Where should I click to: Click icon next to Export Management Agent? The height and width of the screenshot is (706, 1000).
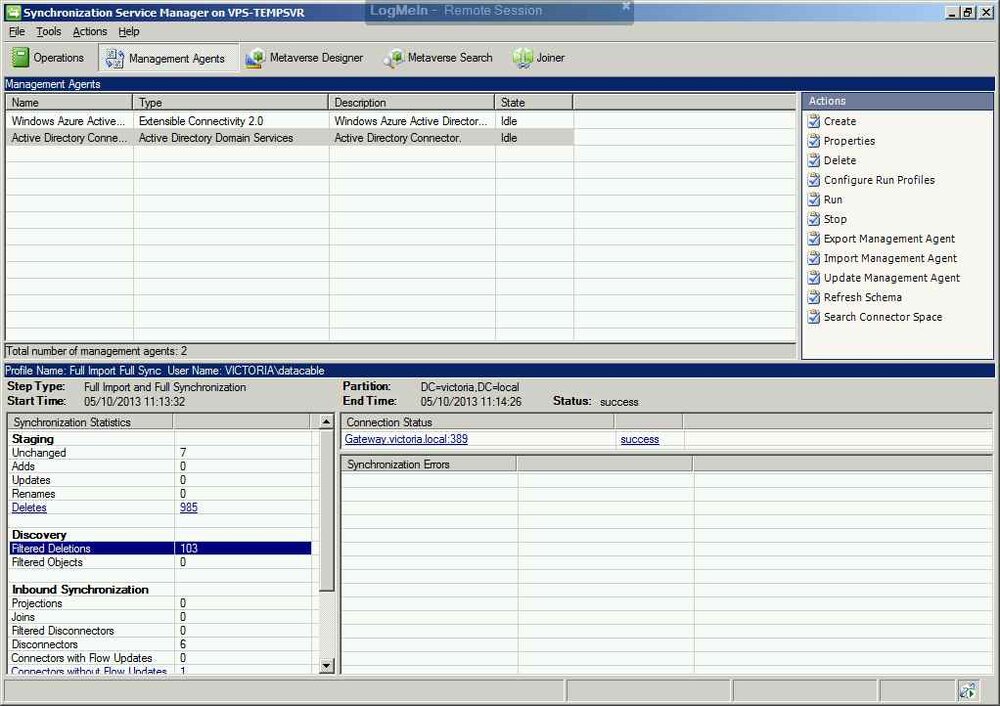(814, 239)
